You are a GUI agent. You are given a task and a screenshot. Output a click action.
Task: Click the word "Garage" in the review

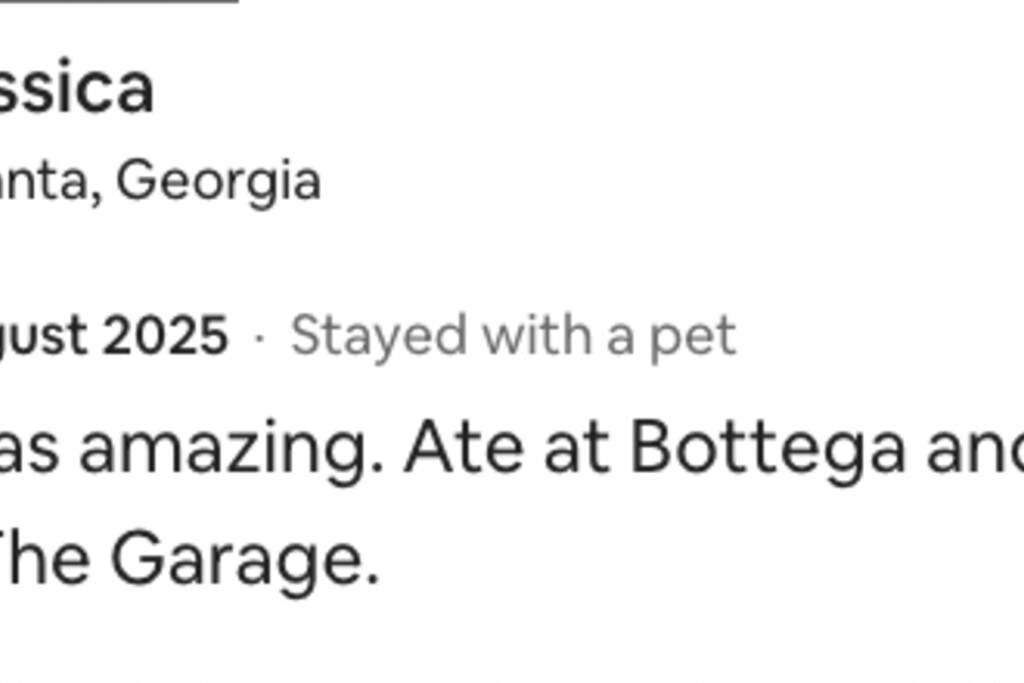[243, 560]
